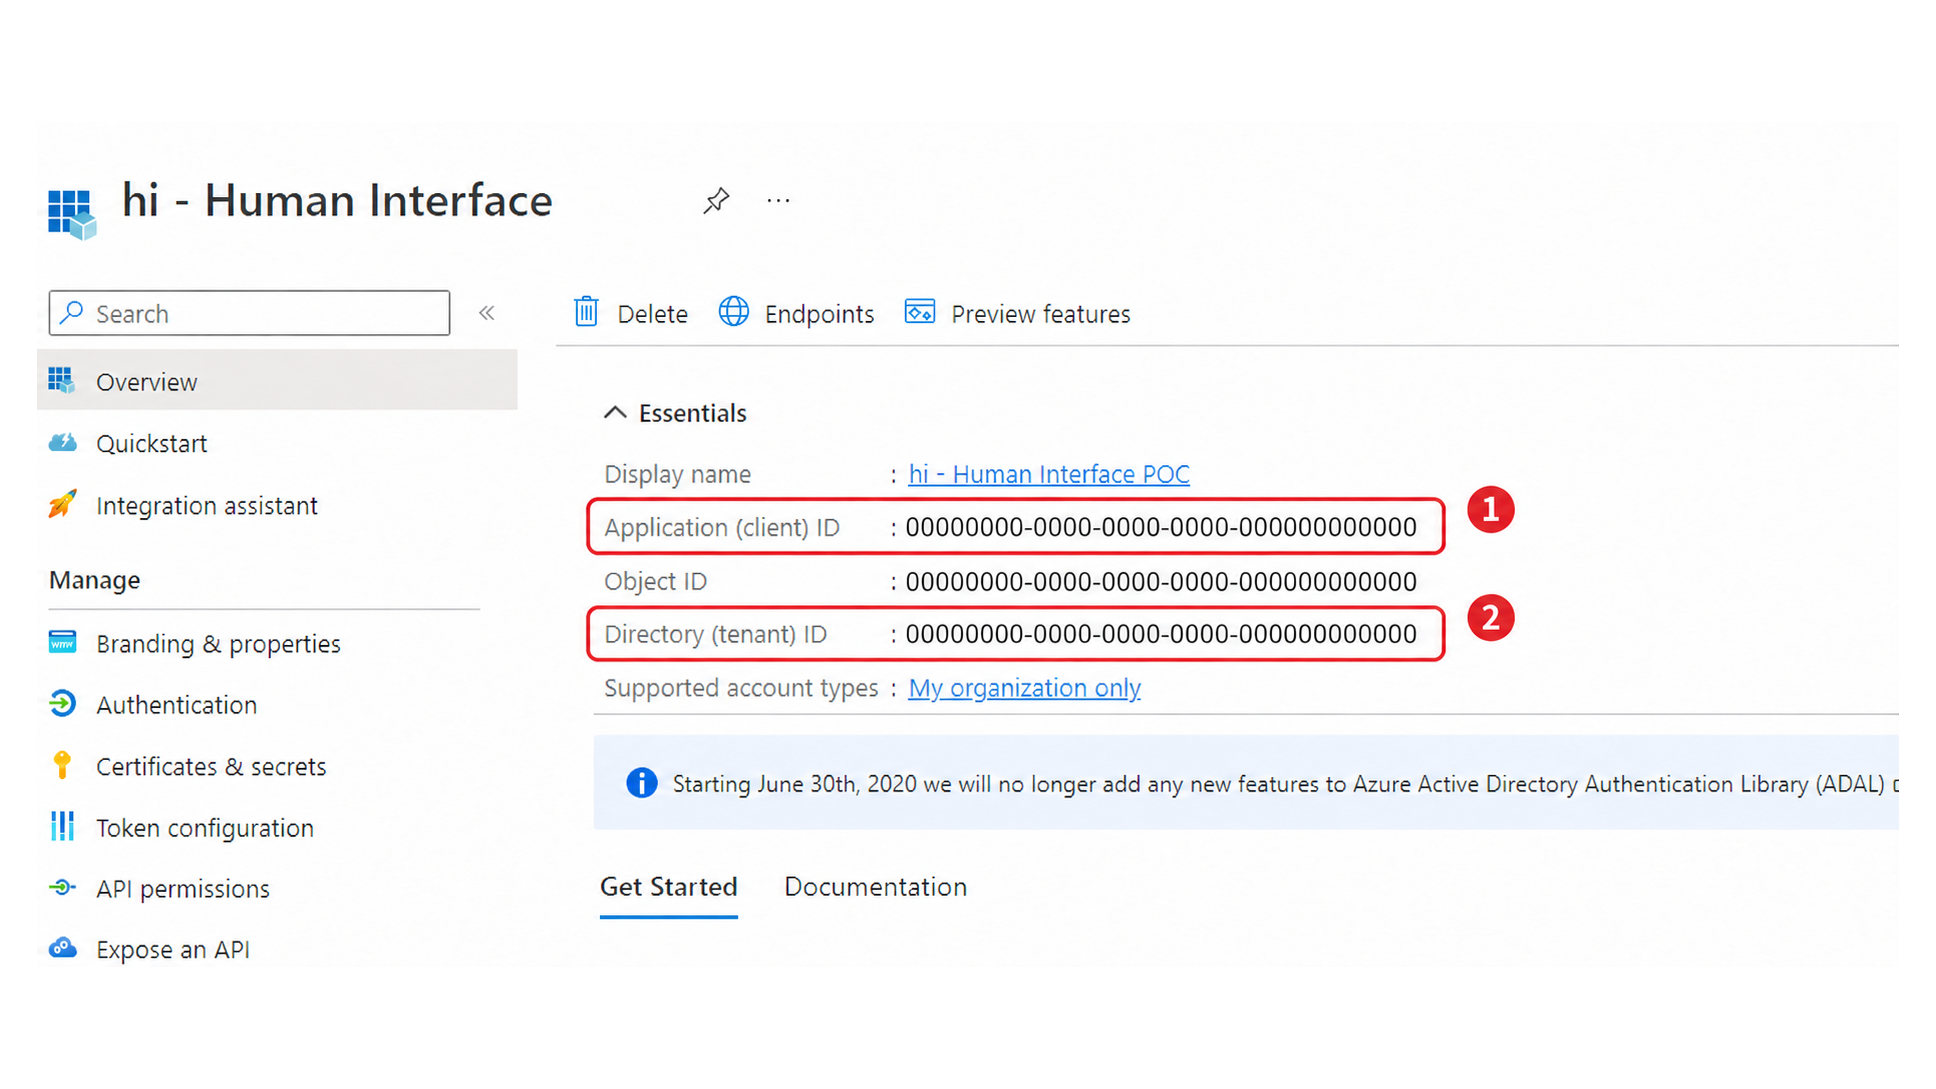Click the blue info icon in the ADAL banner
Screen dimensions: 1936x1089
(x=641, y=783)
